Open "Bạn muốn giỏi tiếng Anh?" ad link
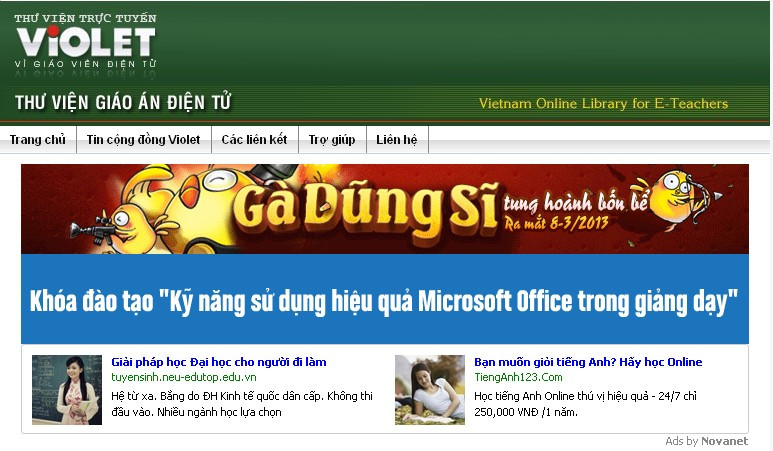773x451 pixels. (x=588, y=362)
